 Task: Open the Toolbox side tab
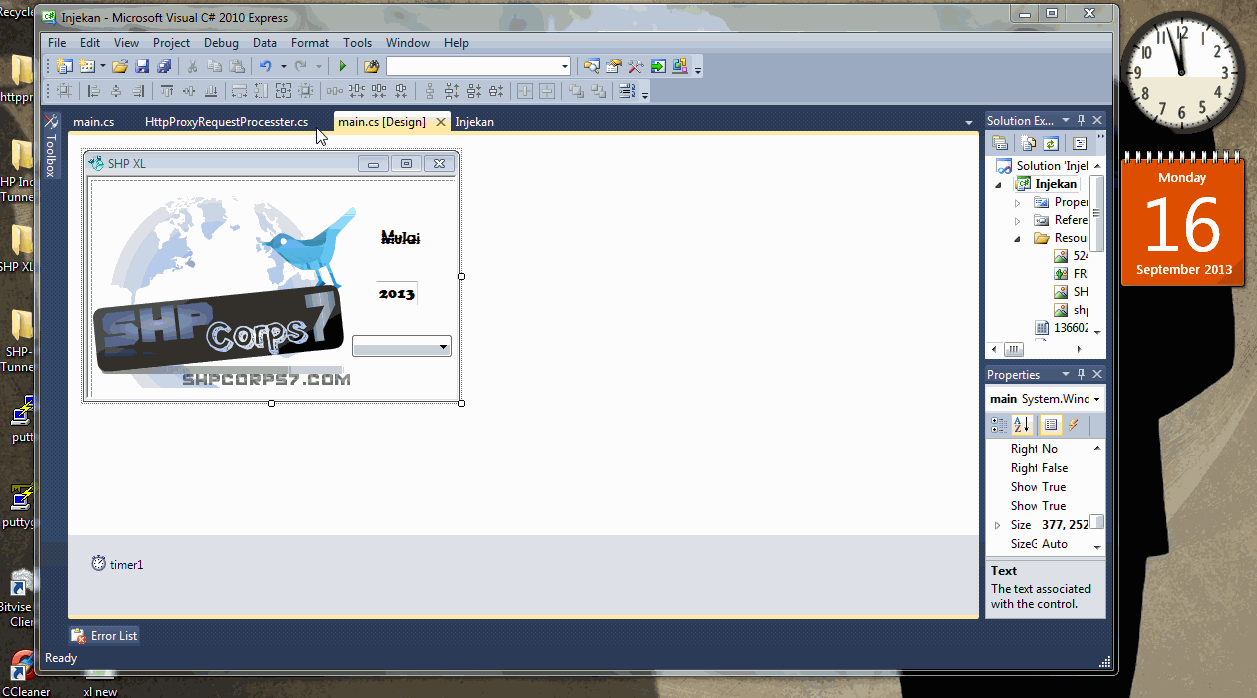coord(51,146)
